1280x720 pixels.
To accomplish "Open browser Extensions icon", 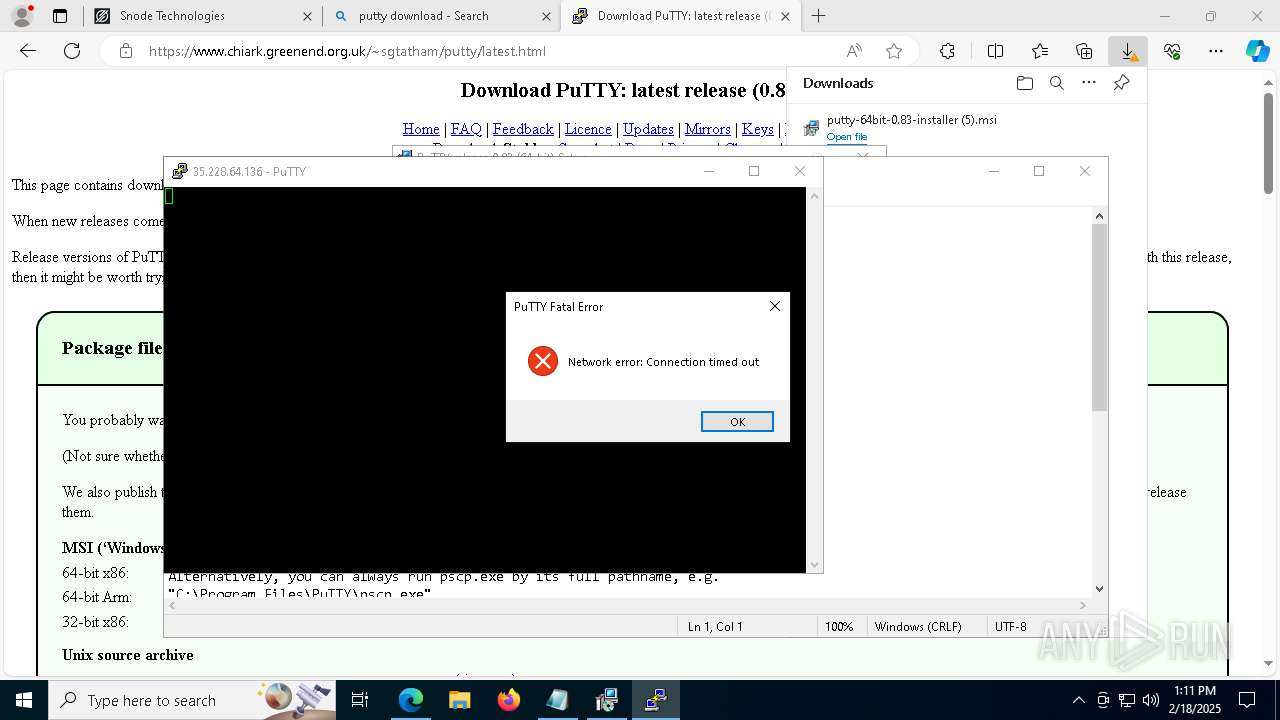I will 947,51.
